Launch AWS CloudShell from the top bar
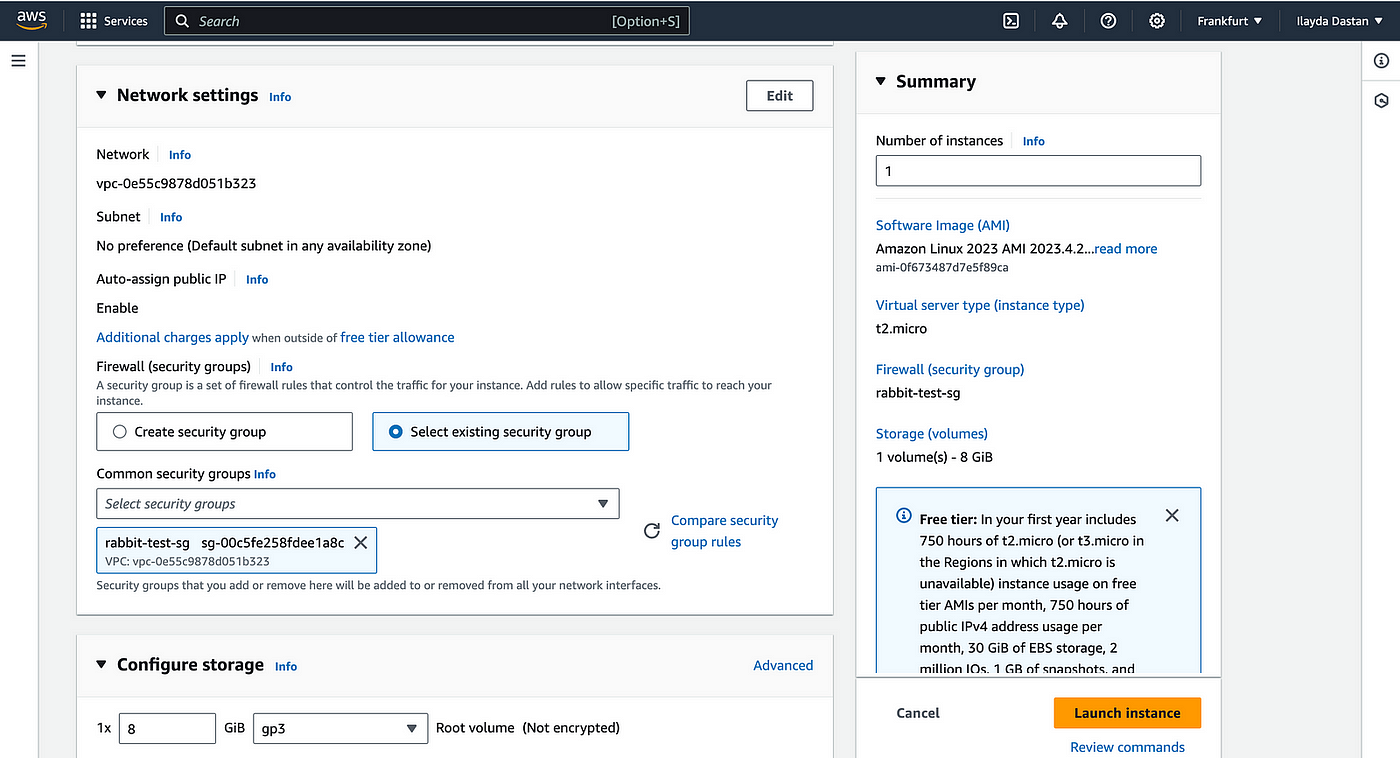The image size is (1400, 758). tap(1011, 21)
